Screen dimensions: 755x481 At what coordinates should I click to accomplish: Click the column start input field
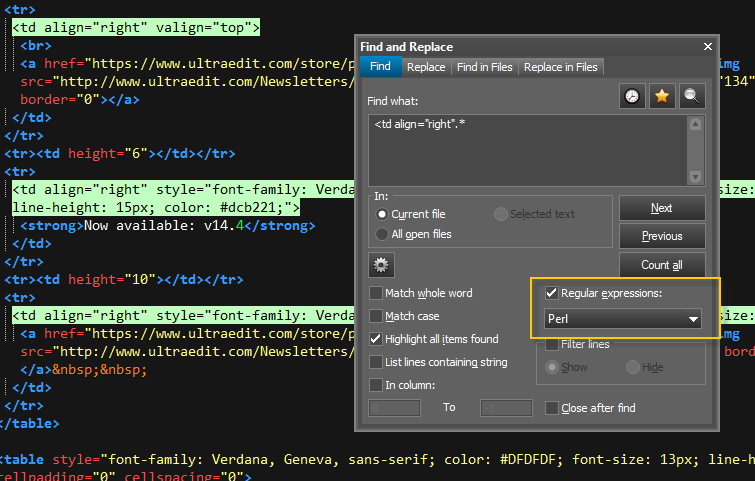click(x=394, y=408)
